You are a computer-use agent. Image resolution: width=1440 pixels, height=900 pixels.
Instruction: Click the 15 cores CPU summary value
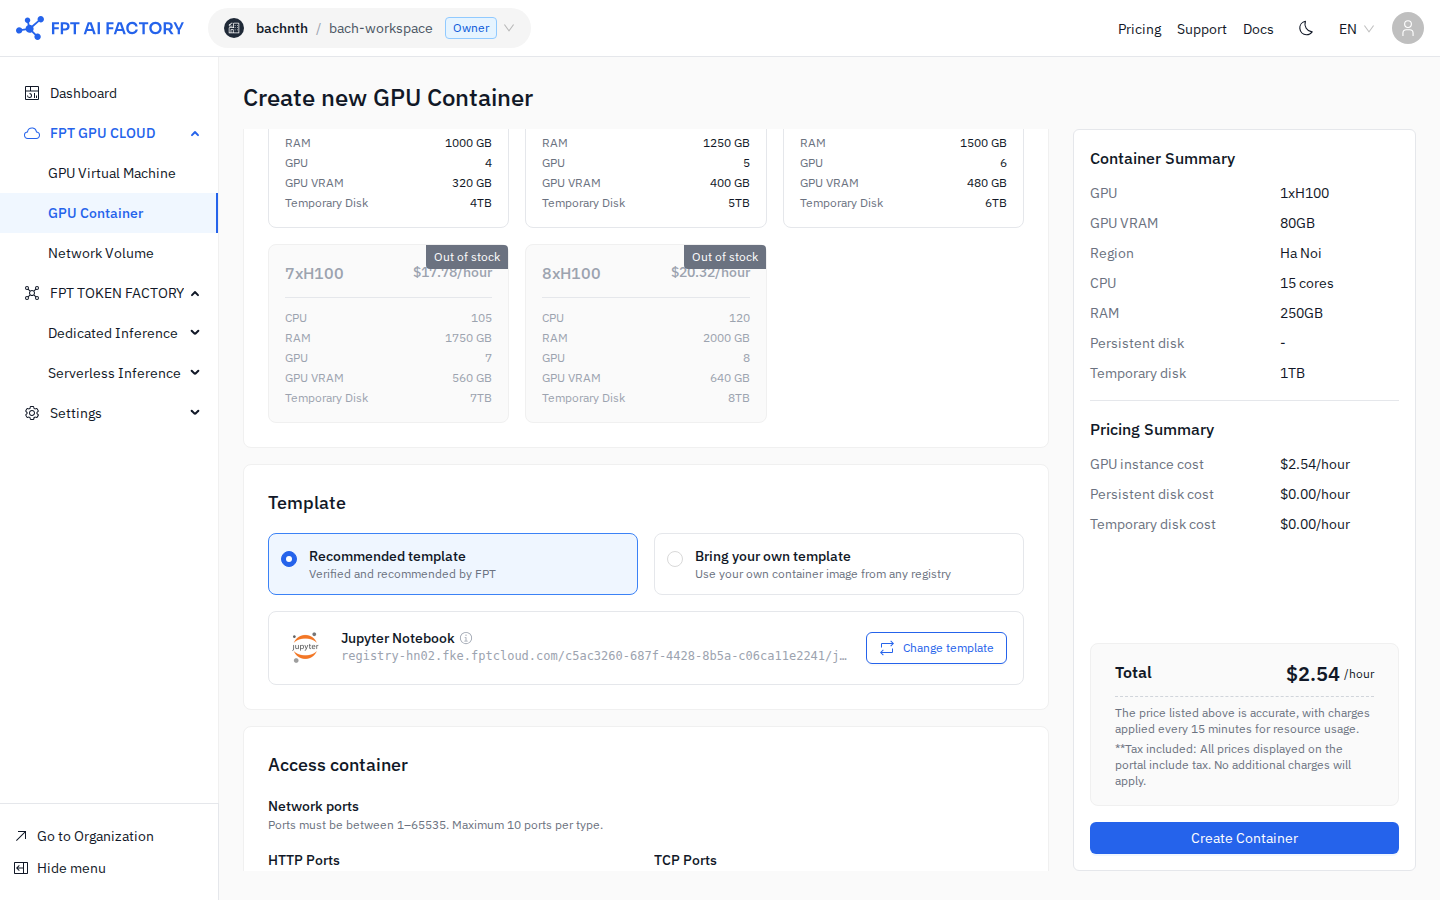coord(1307,283)
